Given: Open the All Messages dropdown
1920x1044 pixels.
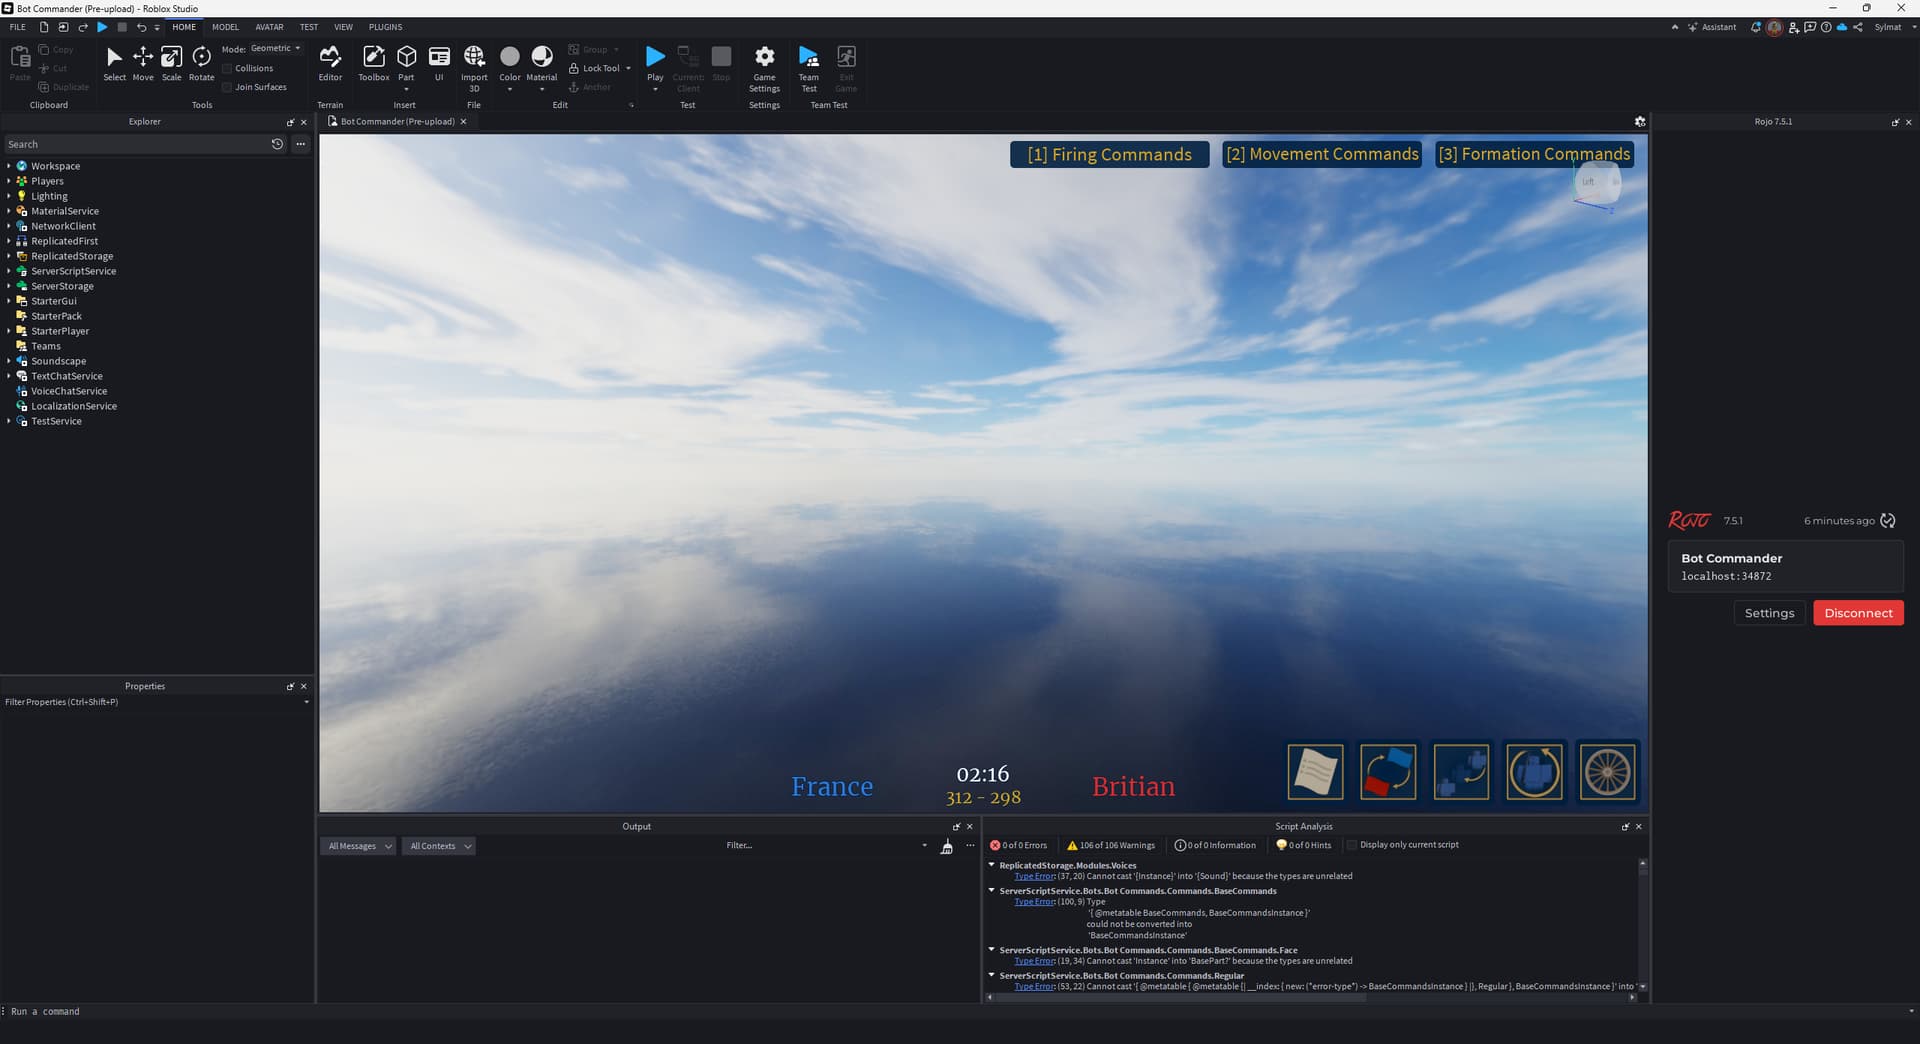Looking at the screenshot, I should coord(359,846).
